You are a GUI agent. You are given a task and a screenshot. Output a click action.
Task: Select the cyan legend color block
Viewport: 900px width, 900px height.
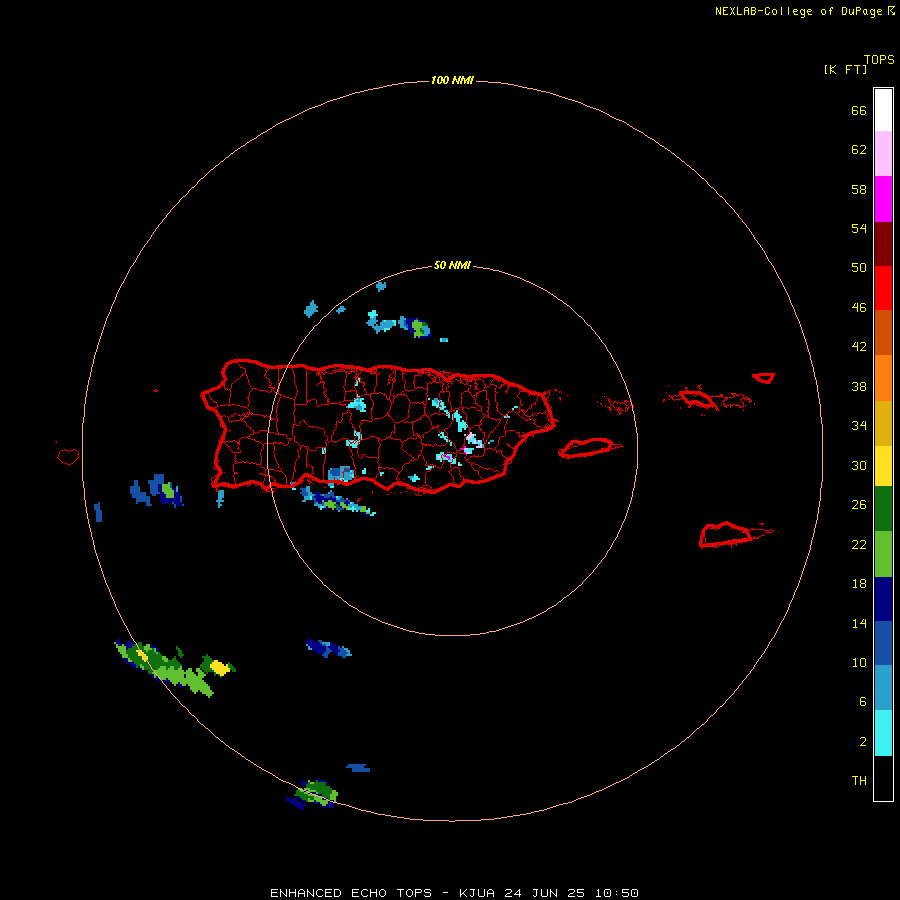[x=883, y=733]
